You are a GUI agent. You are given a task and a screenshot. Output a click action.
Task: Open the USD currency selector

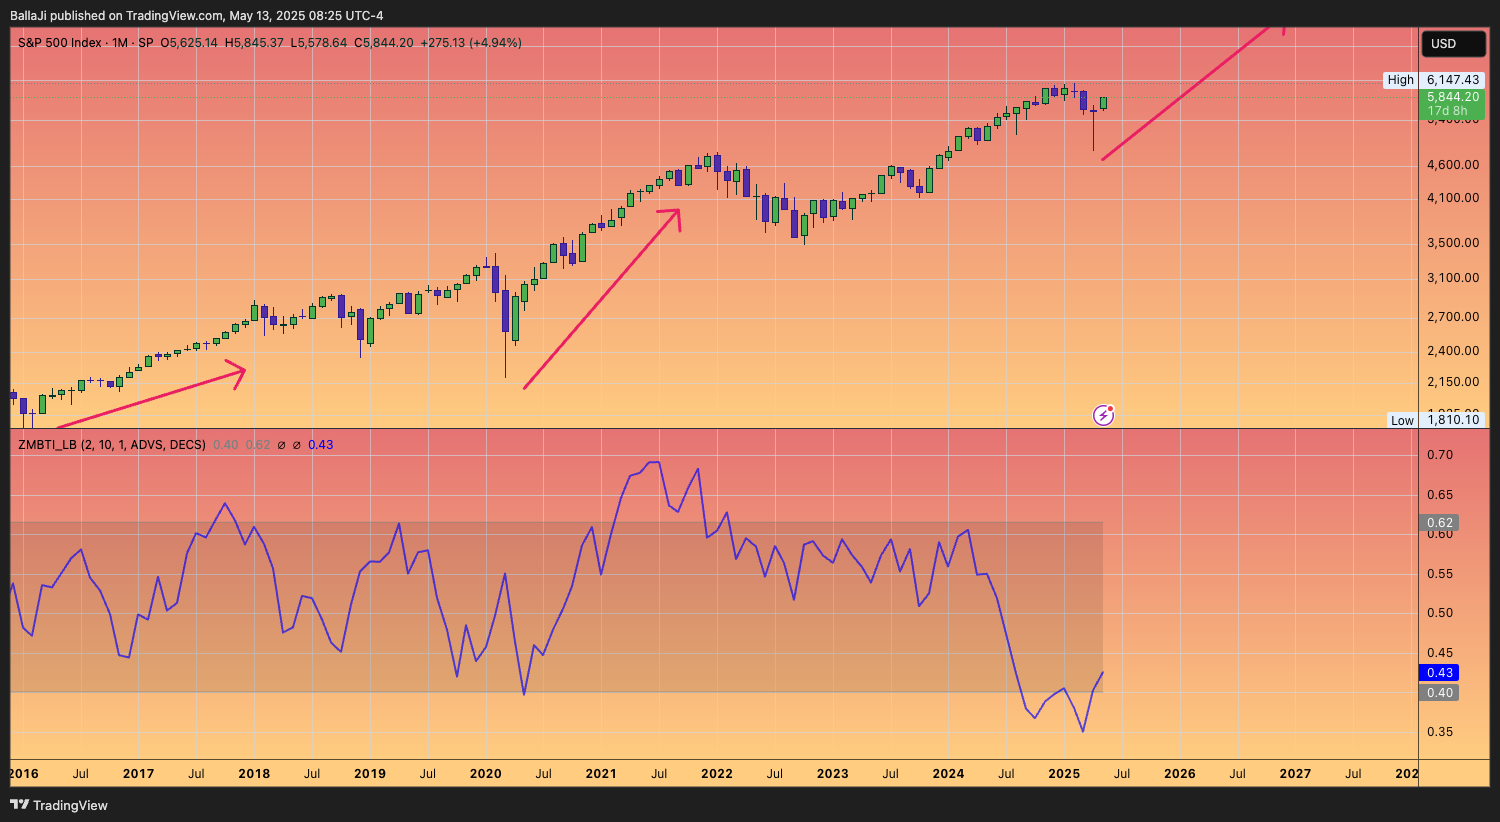pos(1453,44)
